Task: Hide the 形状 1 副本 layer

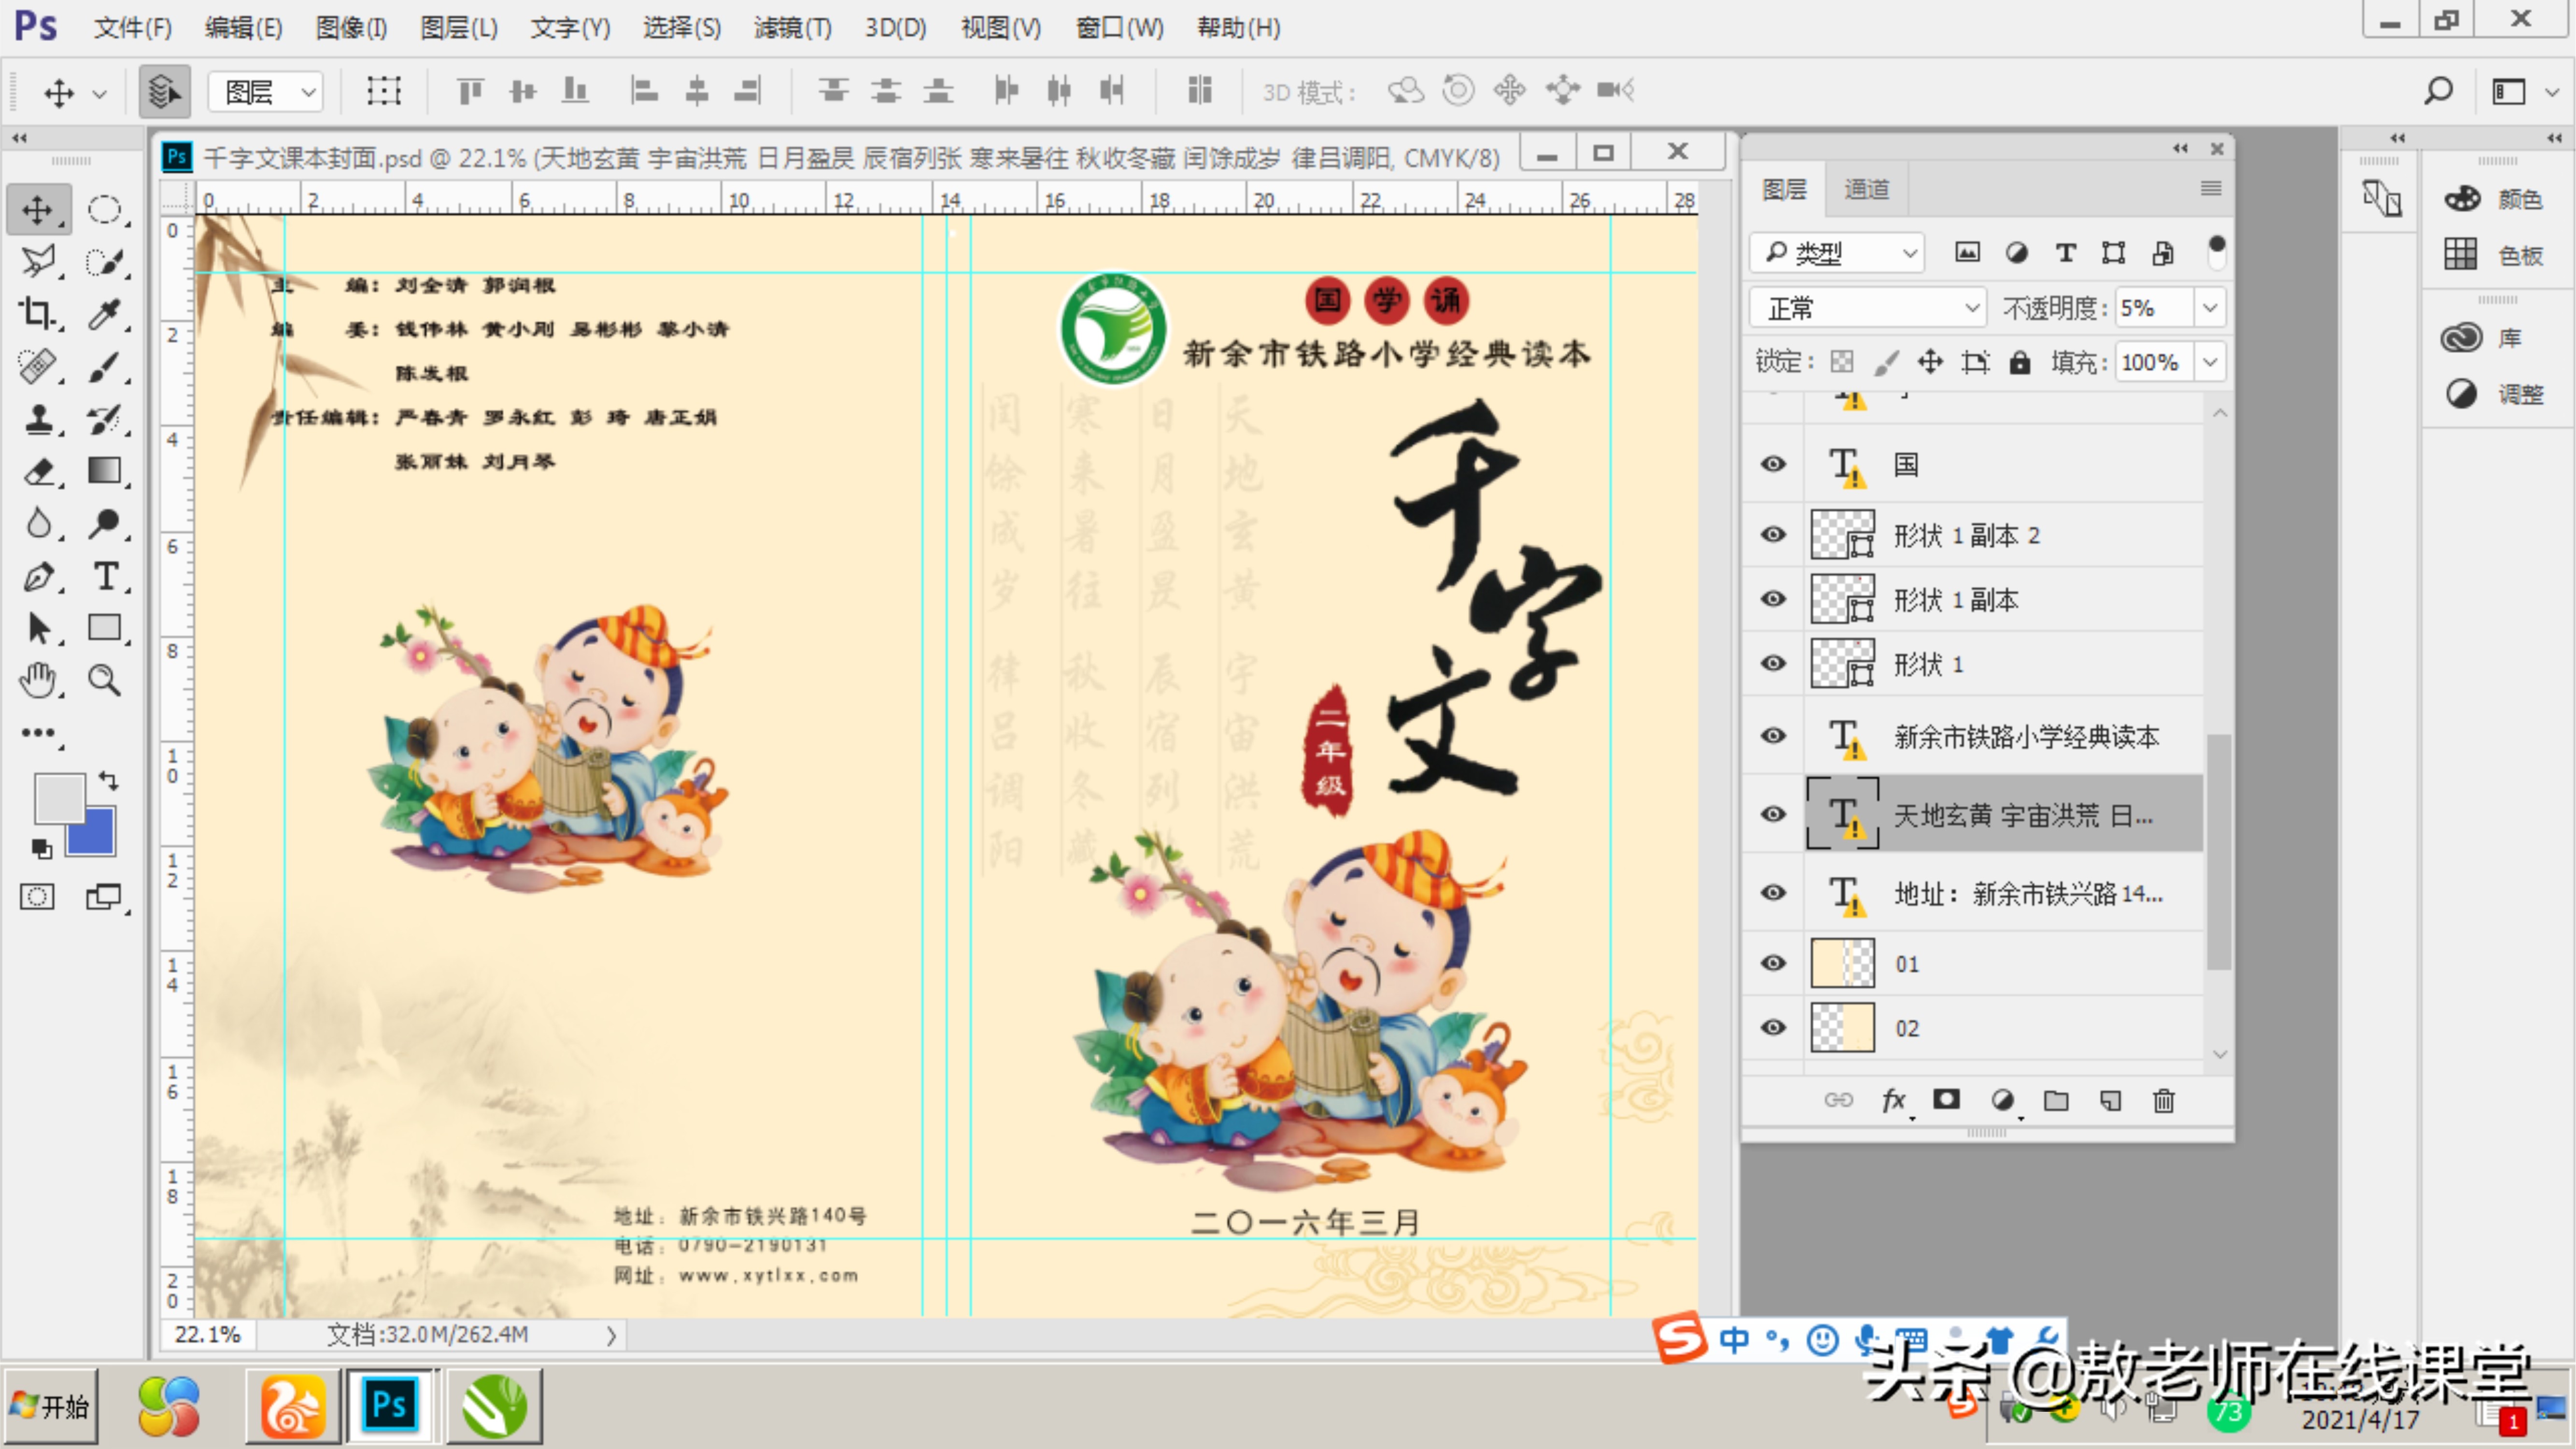Action: click(x=1773, y=599)
